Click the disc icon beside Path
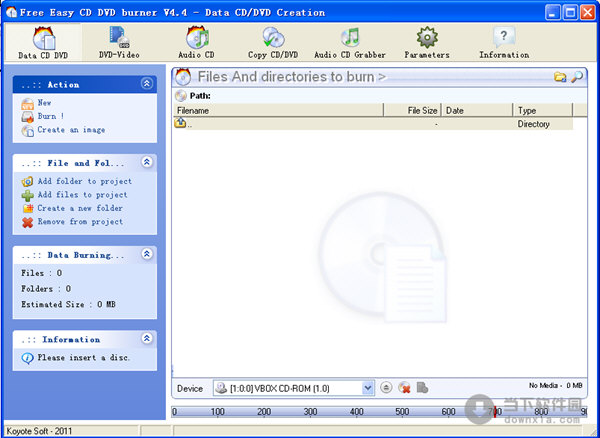Image resolution: width=600 pixels, height=438 pixels. (x=181, y=96)
